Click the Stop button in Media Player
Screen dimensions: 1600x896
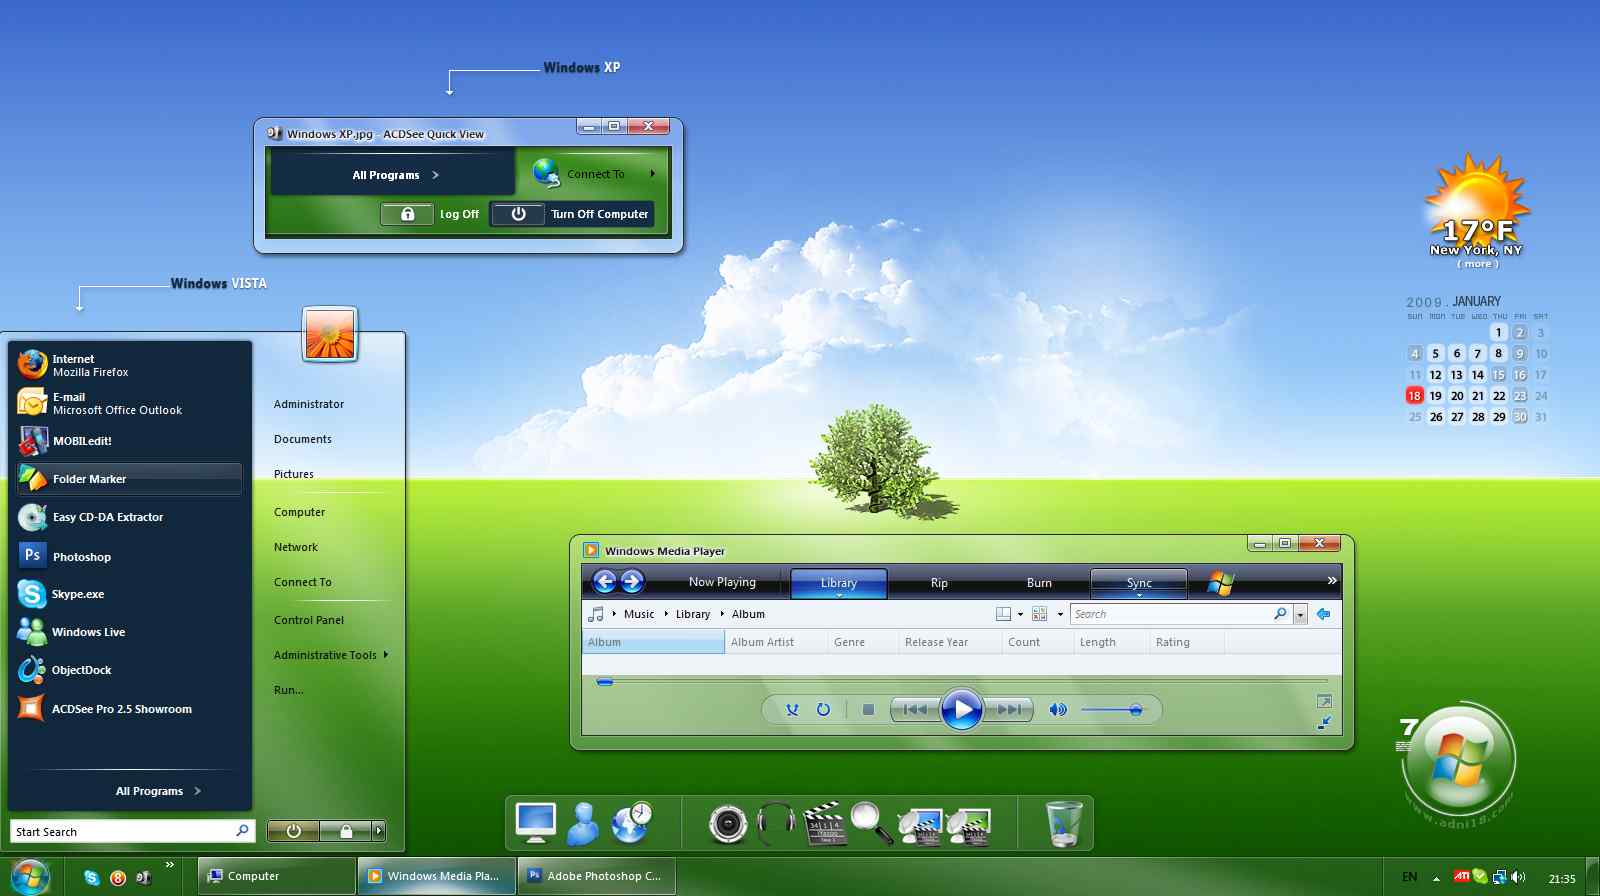tap(868, 709)
